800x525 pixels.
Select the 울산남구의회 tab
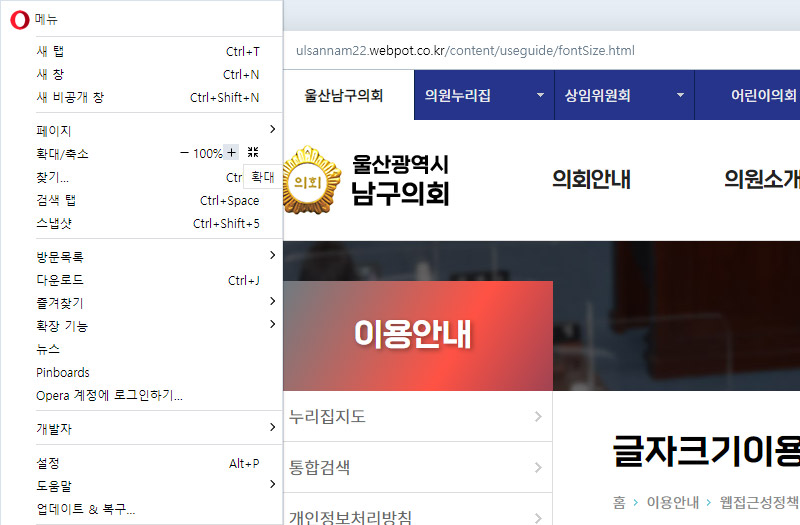pos(349,95)
